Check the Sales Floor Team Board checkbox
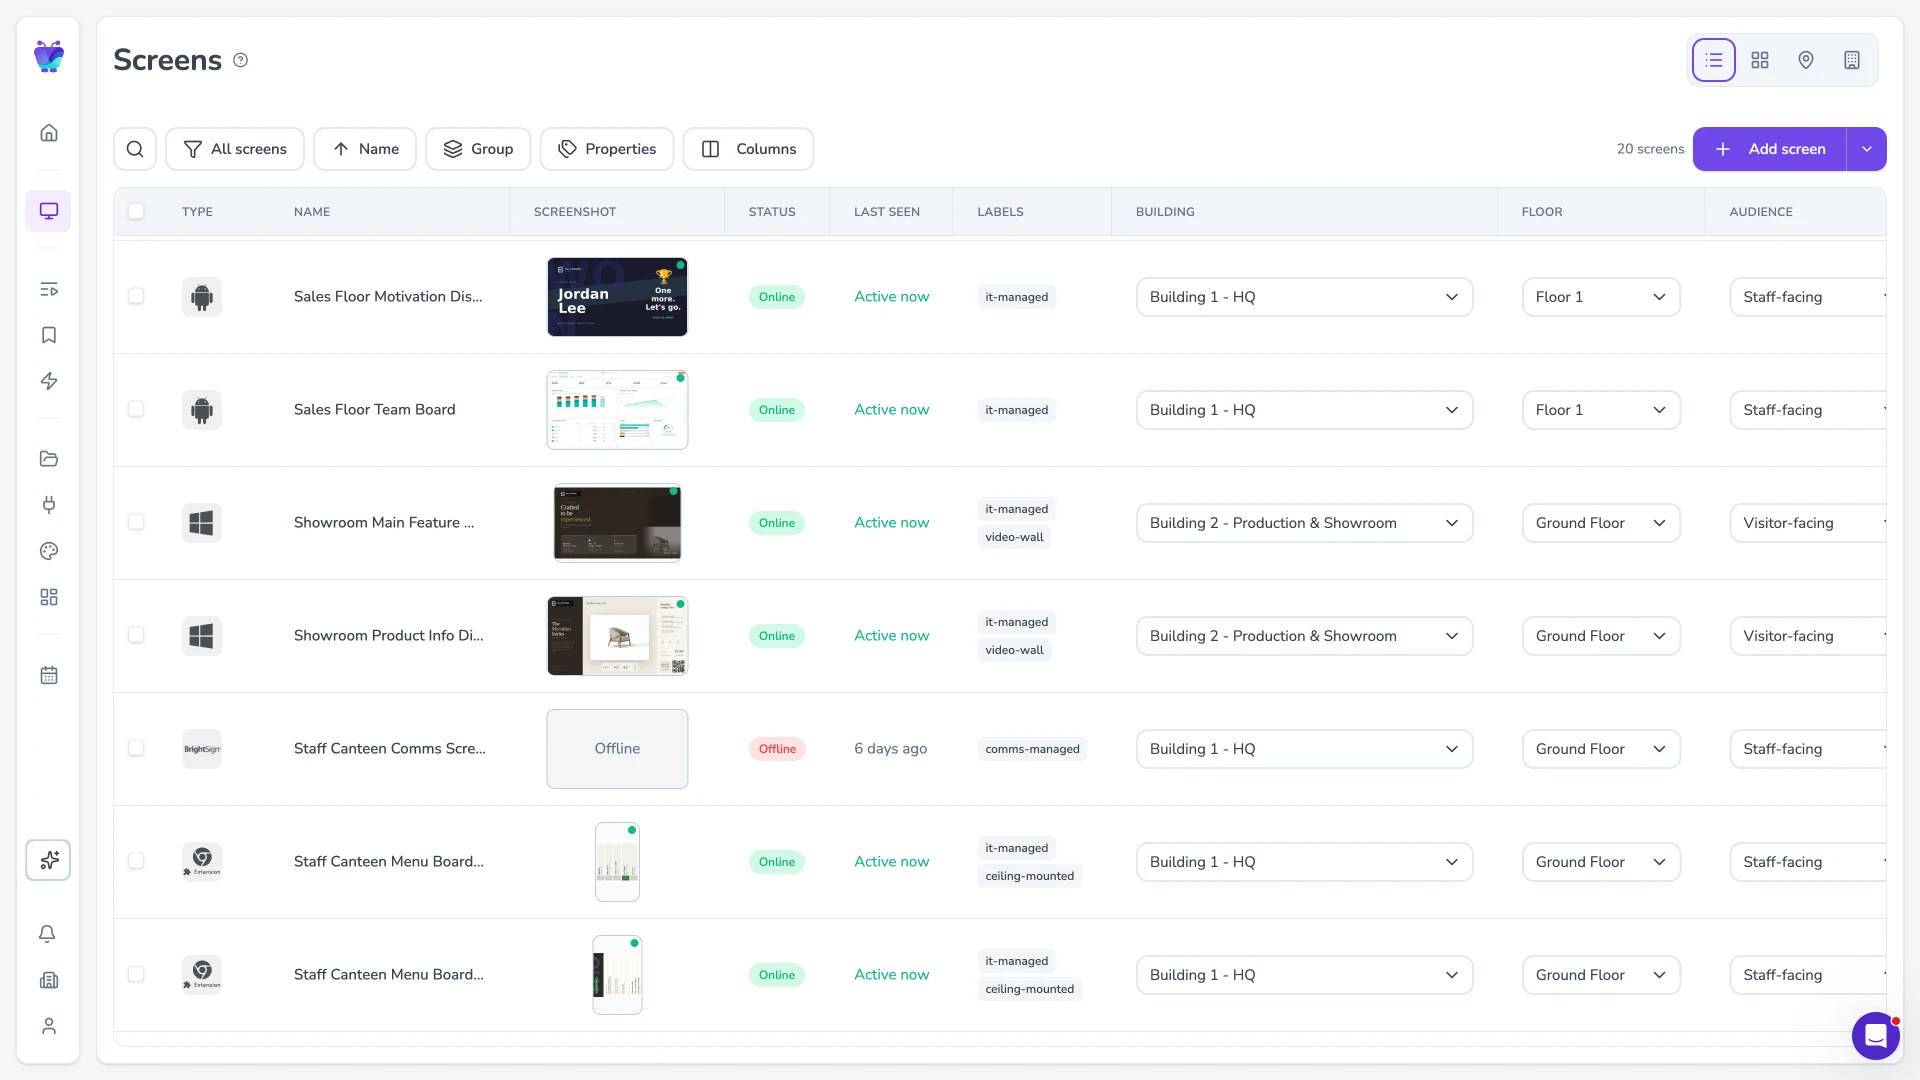Image resolution: width=1920 pixels, height=1080 pixels. click(136, 409)
